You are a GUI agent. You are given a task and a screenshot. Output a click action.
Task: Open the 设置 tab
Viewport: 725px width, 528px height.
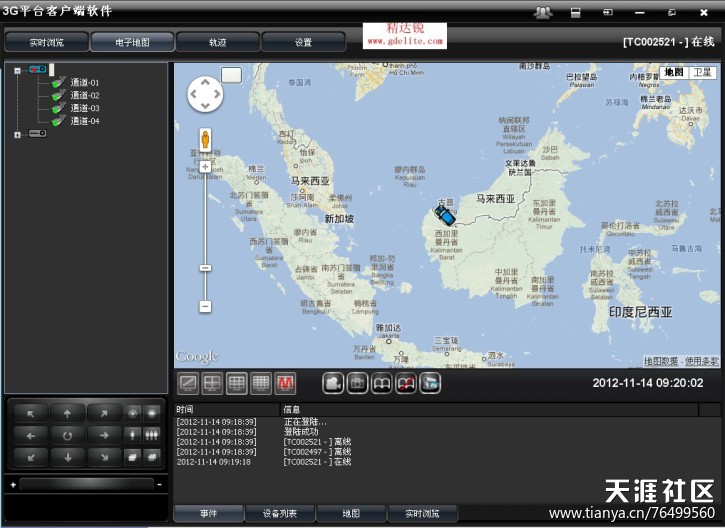(303, 43)
